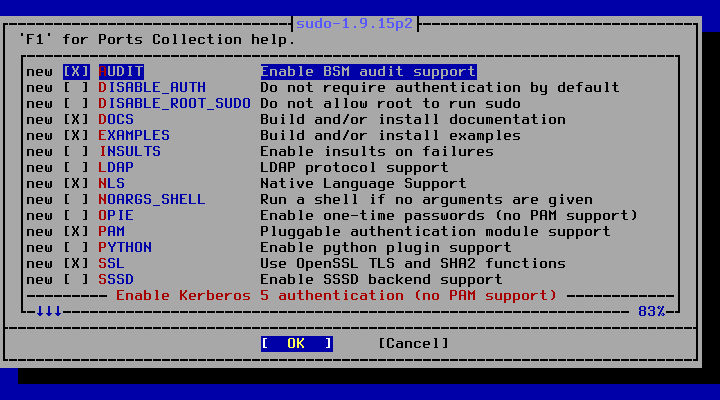Toggle the AUDIT option checkbox
This screenshot has height=400, width=720.
coord(76,72)
